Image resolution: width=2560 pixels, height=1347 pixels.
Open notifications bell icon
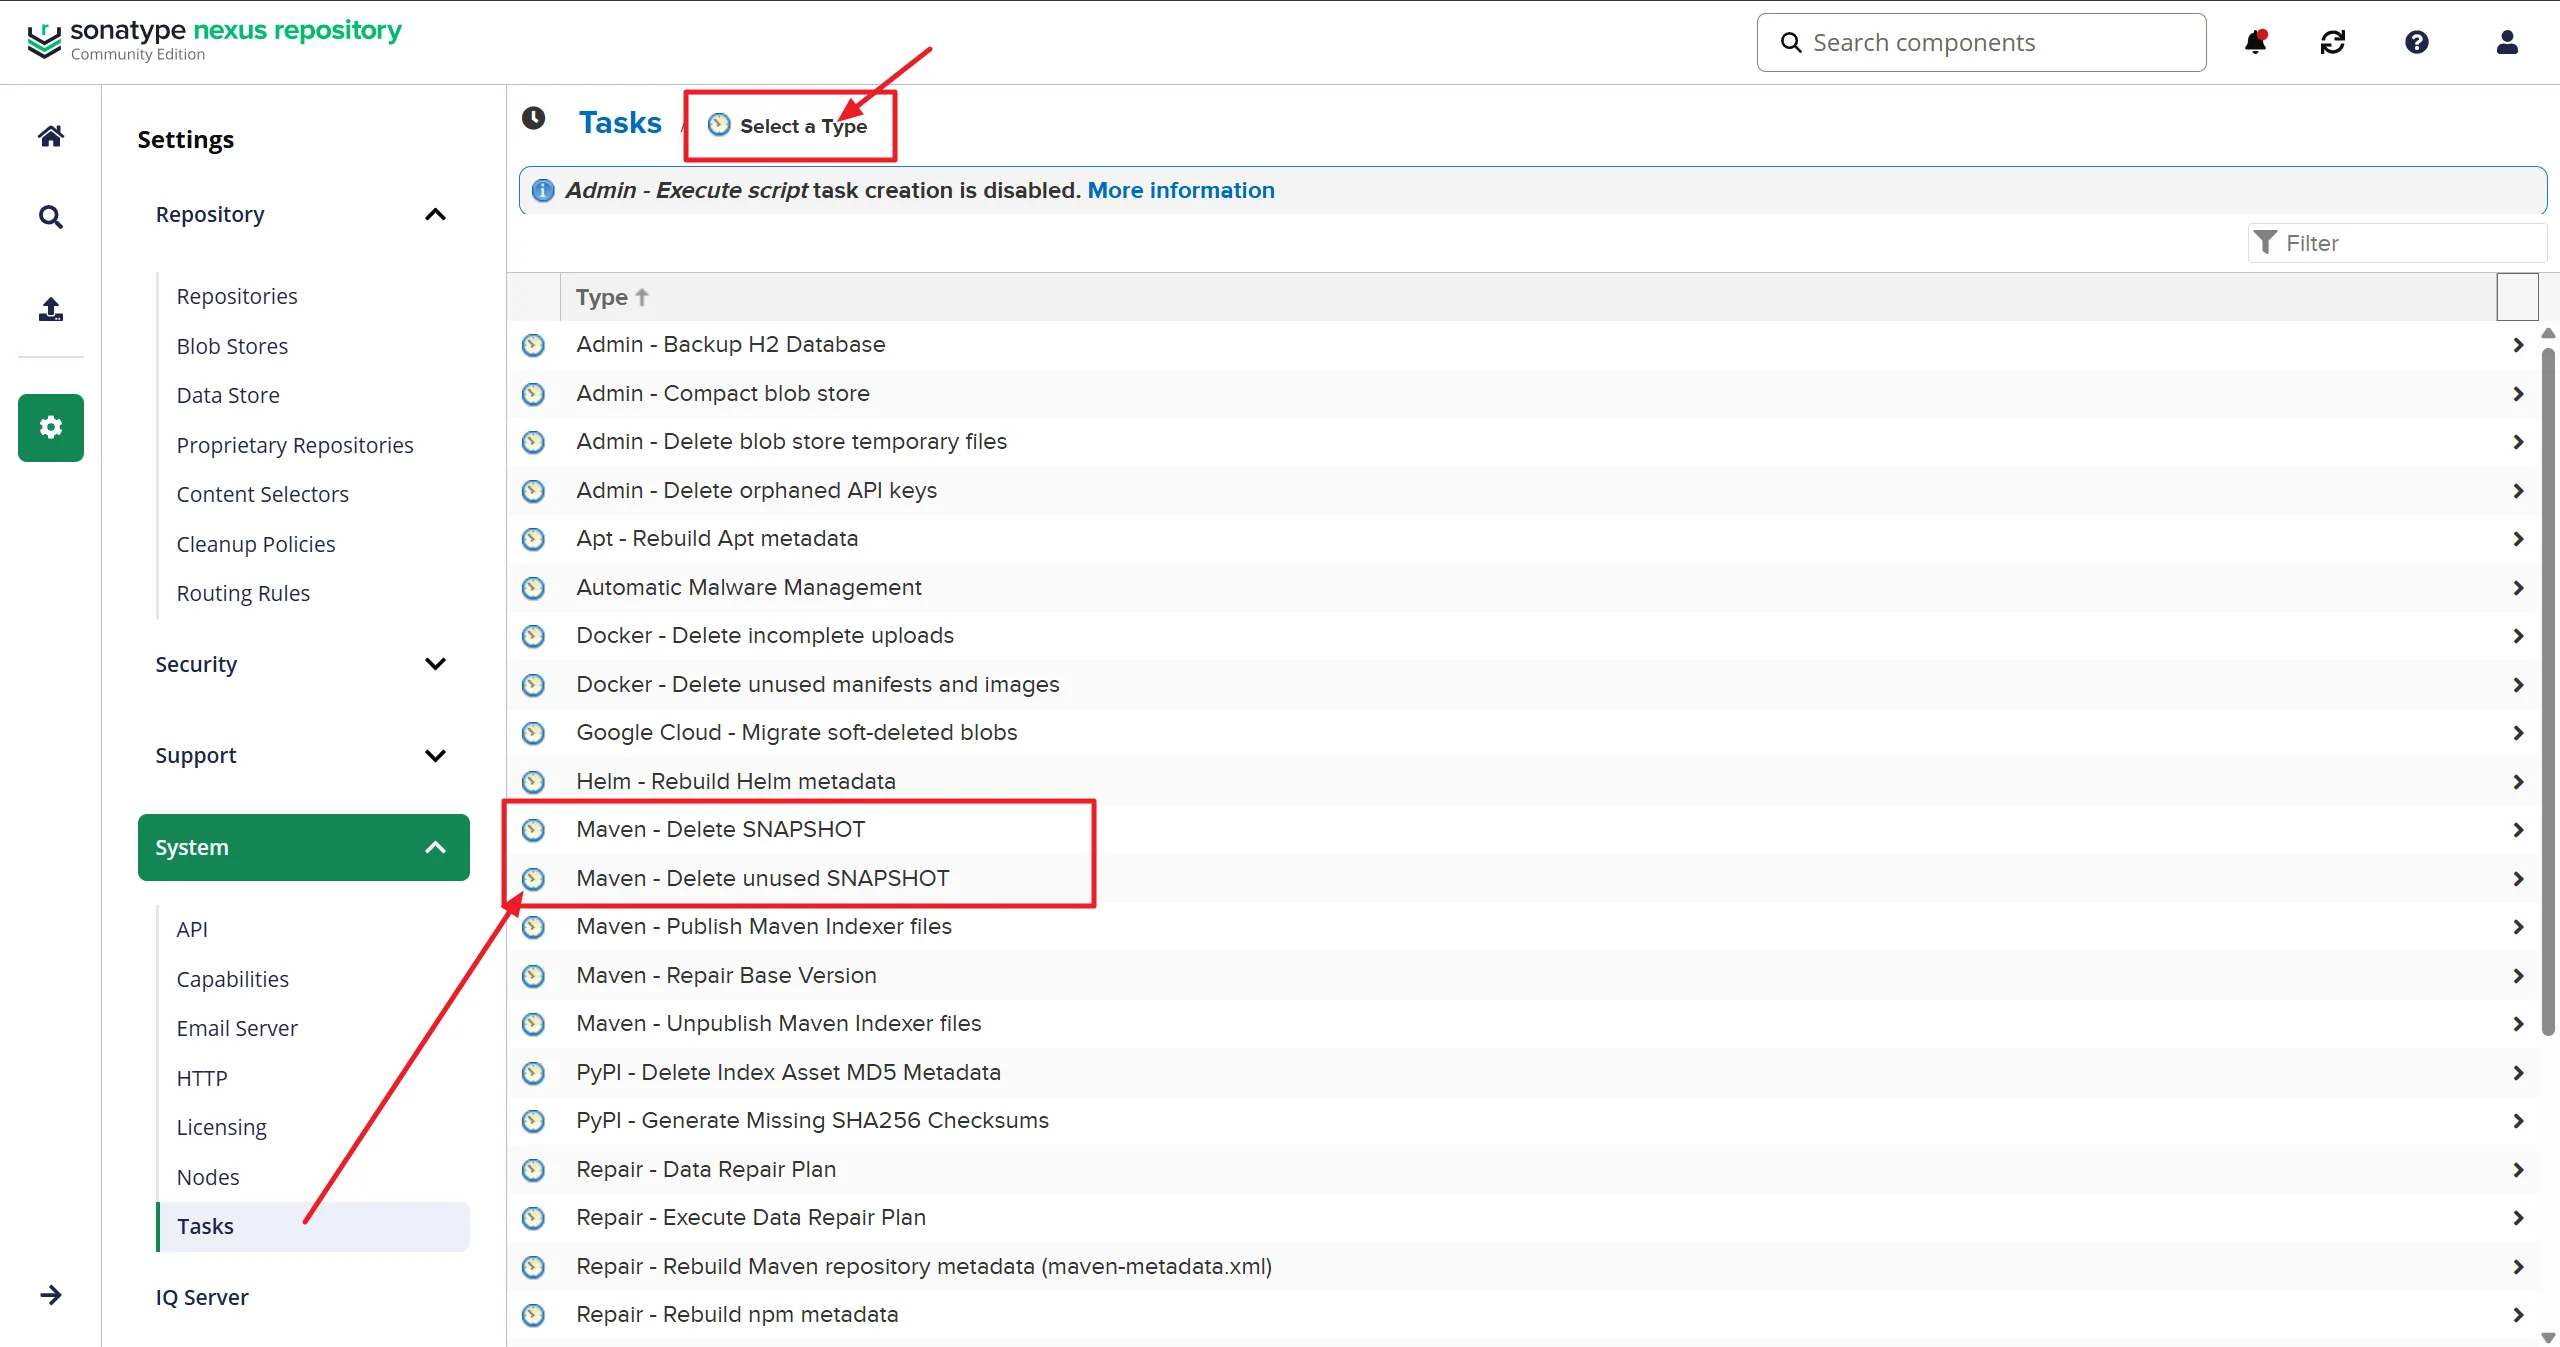pyautogui.click(x=2256, y=42)
